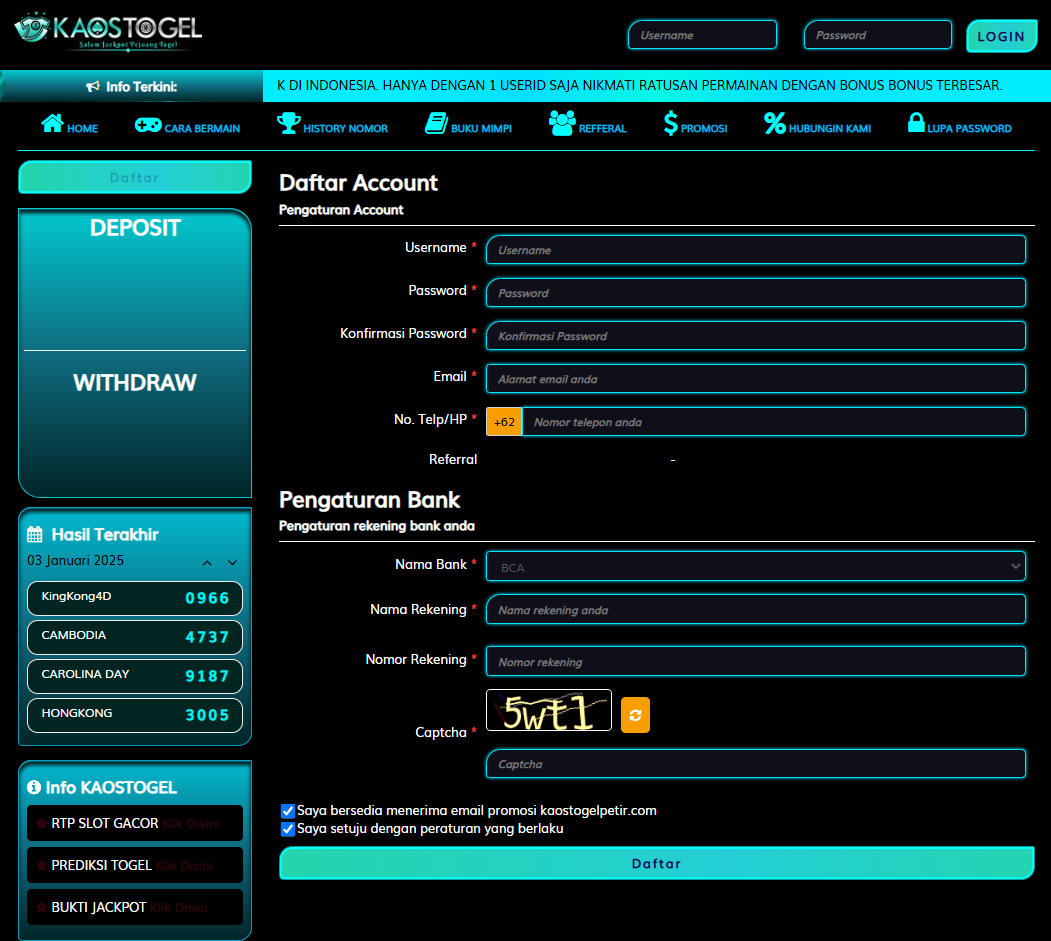
Task: Click the date 03 Januari 2025
Action: coord(75,561)
